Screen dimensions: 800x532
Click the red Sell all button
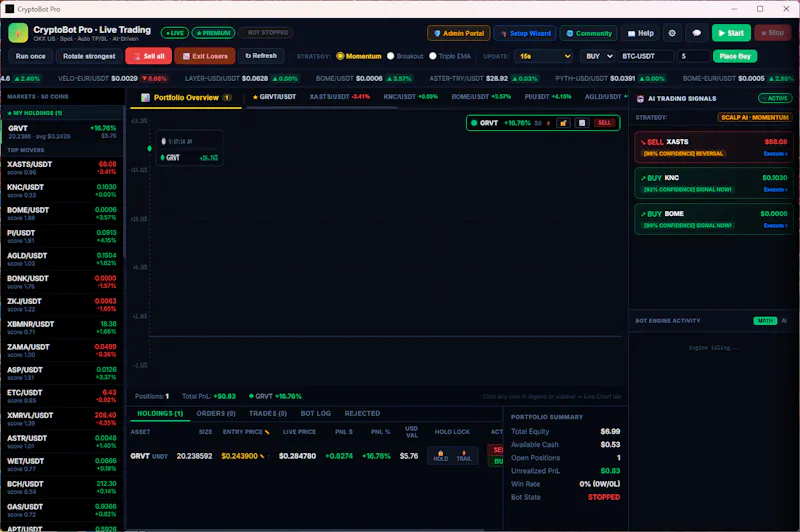pos(148,56)
